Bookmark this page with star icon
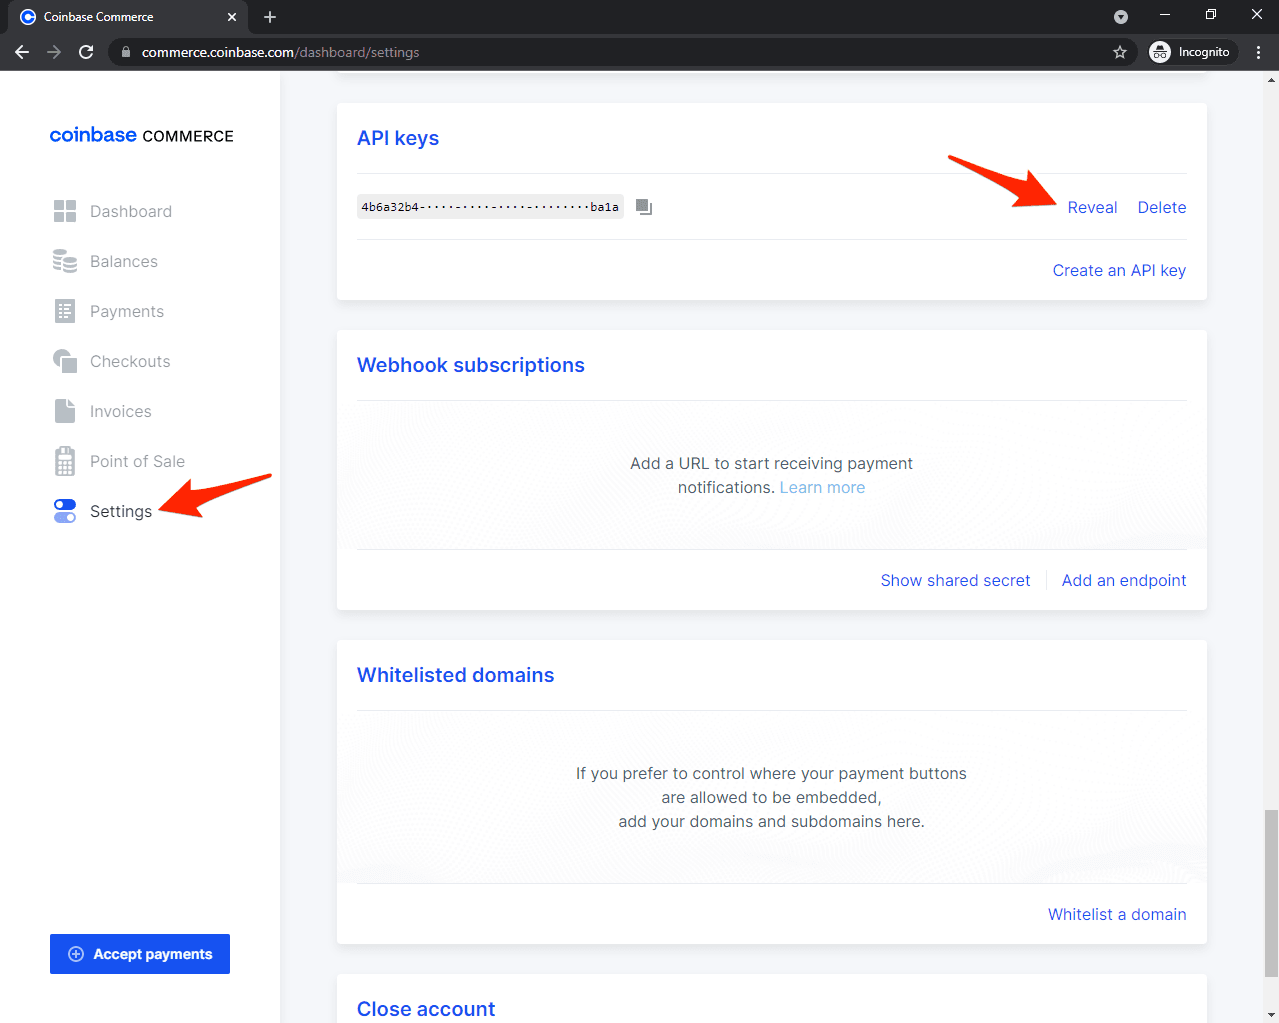1279x1023 pixels. (x=1120, y=52)
